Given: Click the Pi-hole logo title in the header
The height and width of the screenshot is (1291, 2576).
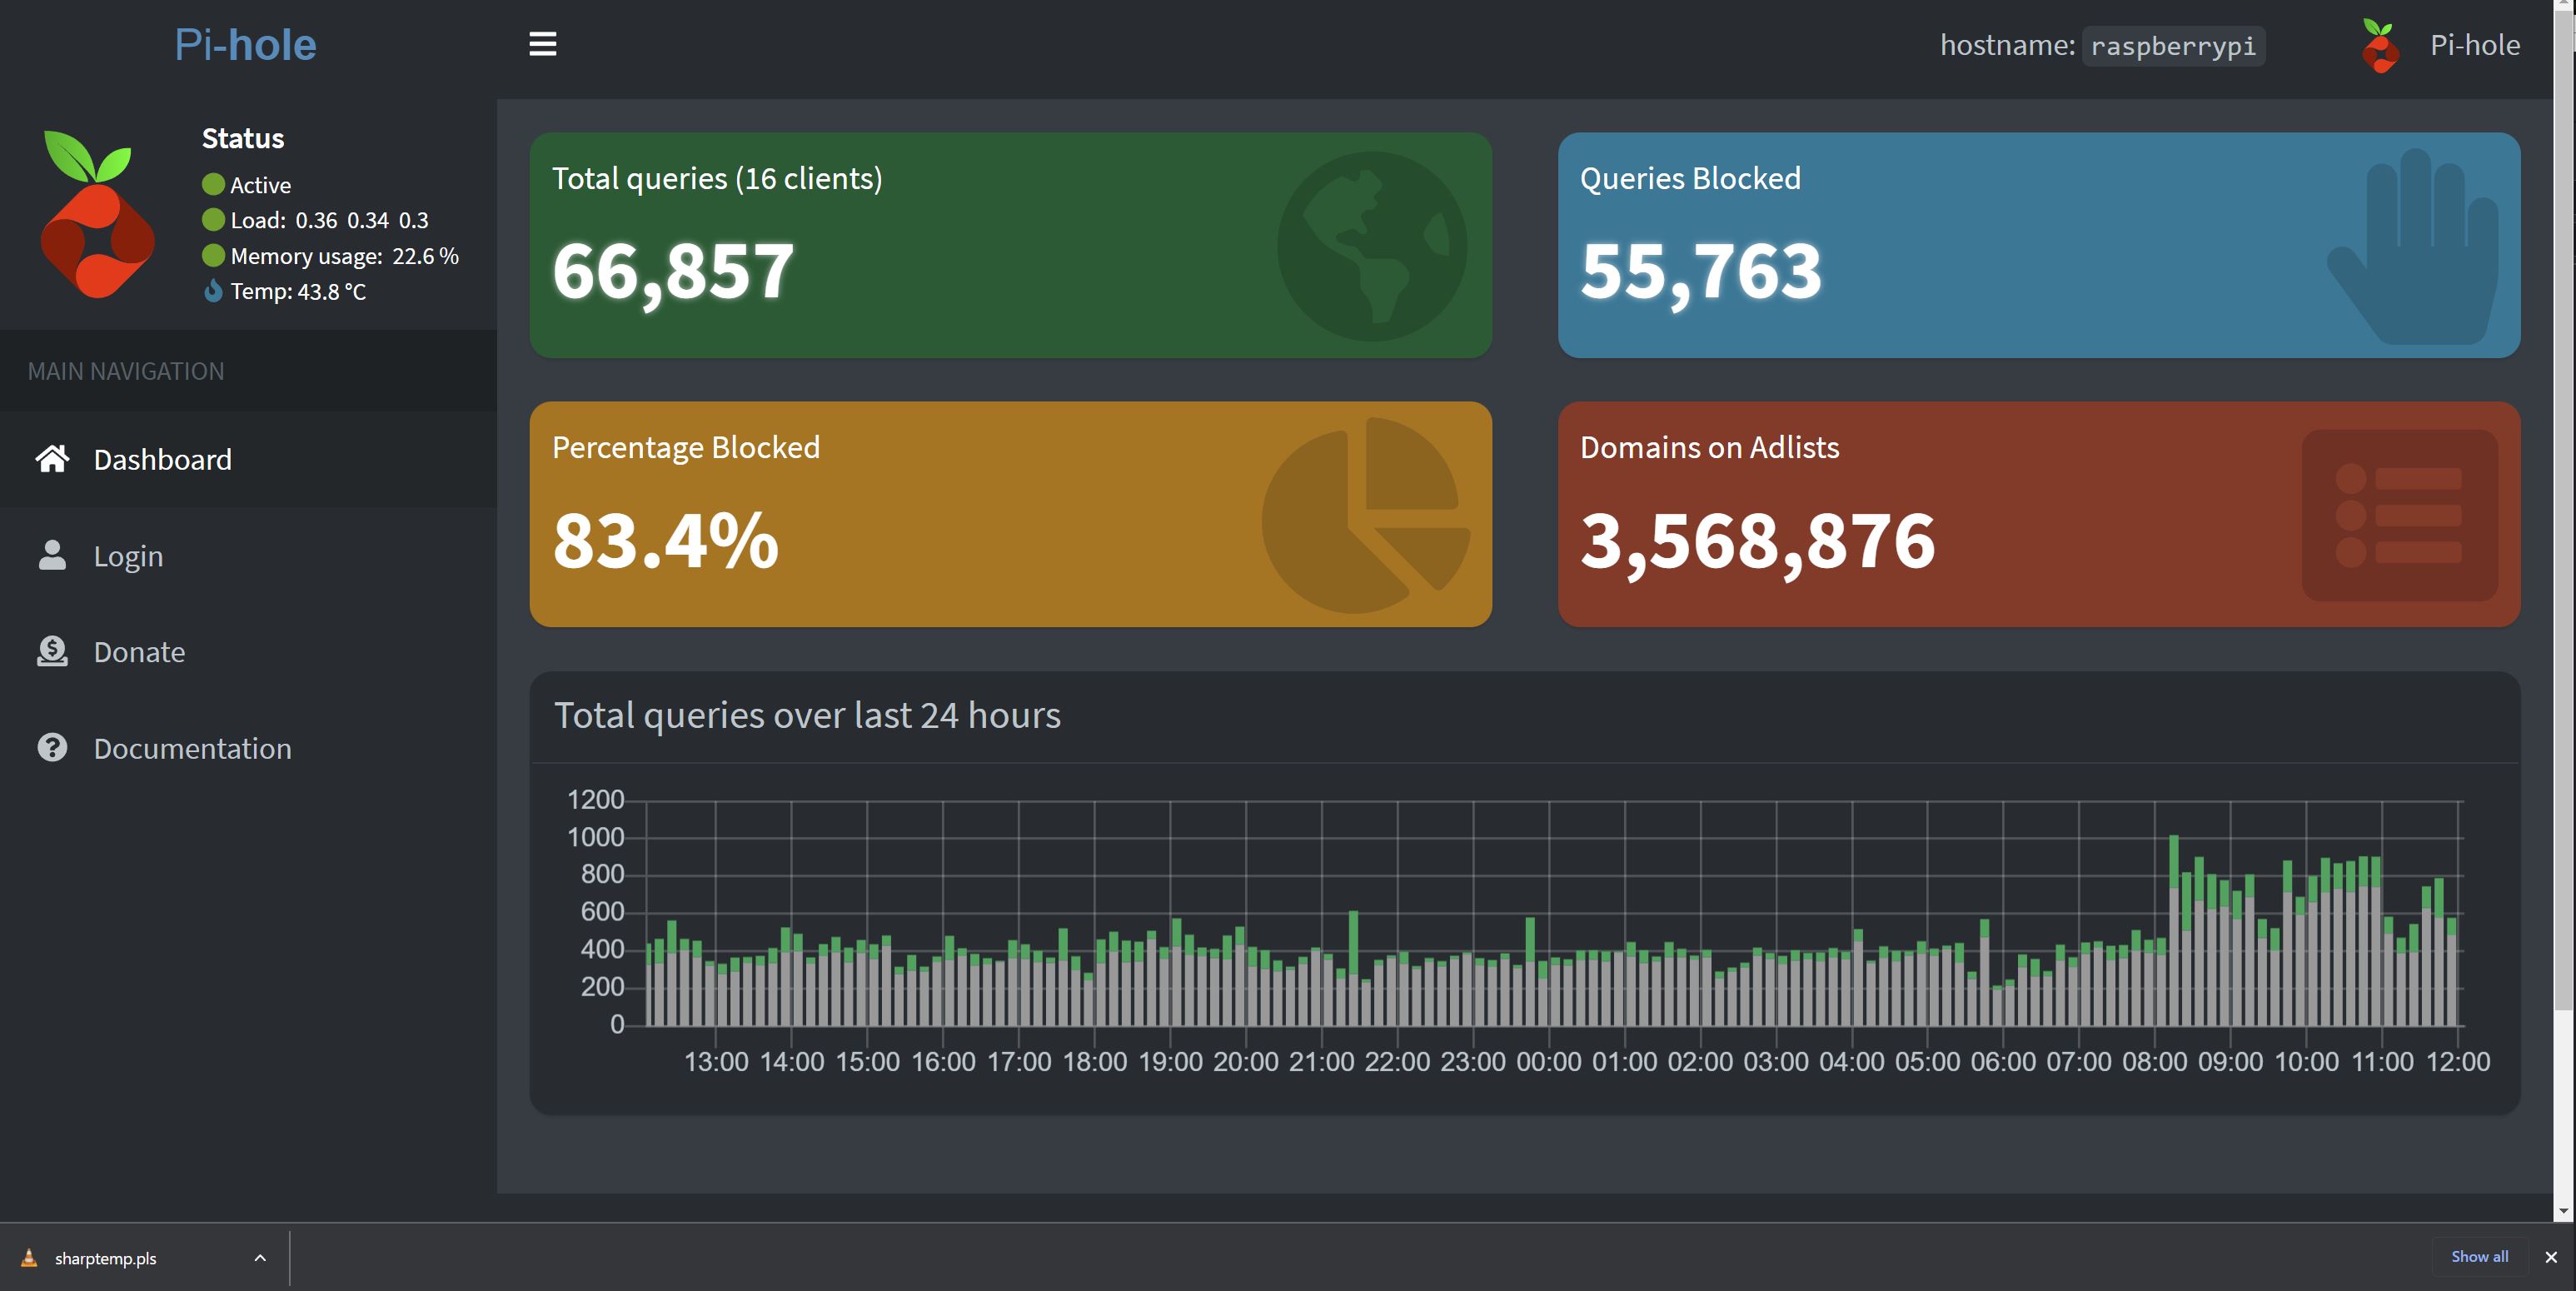Looking at the screenshot, I should (245, 45).
